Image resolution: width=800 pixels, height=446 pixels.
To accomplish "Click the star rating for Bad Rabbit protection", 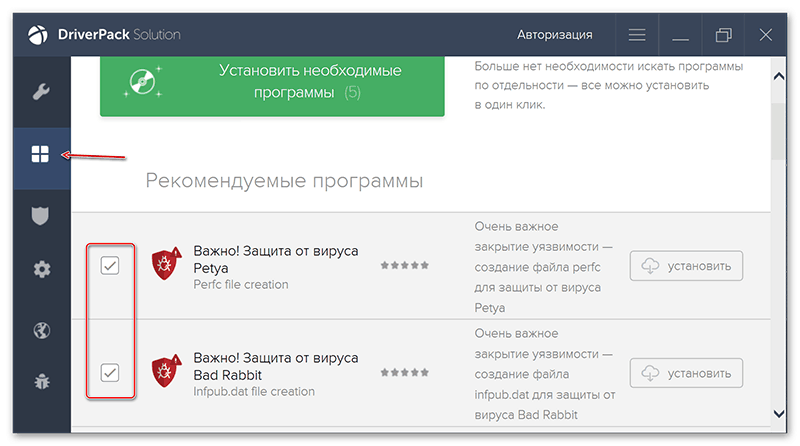I will click(x=404, y=373).
